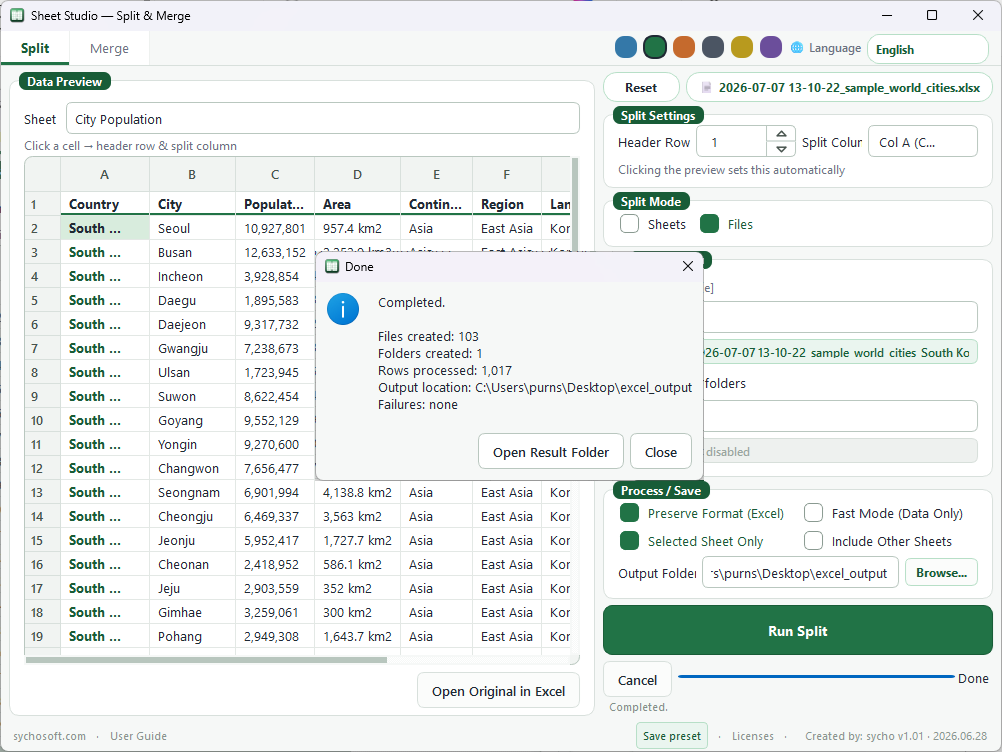This screenshot has height=752, width=1002.
Task: Click the City header cell
Action: (192, 204)
